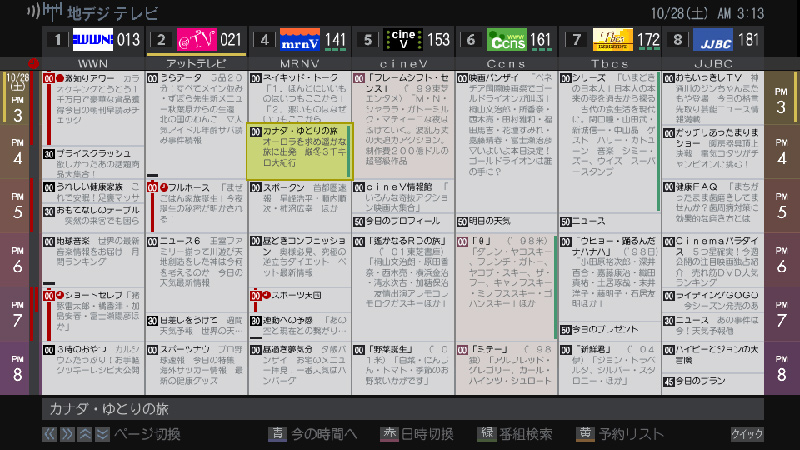Image resolution: width=800 pixels, height=450 pixels.
Task: Select remote number 8 channel button
Action: tap(677, 40)
